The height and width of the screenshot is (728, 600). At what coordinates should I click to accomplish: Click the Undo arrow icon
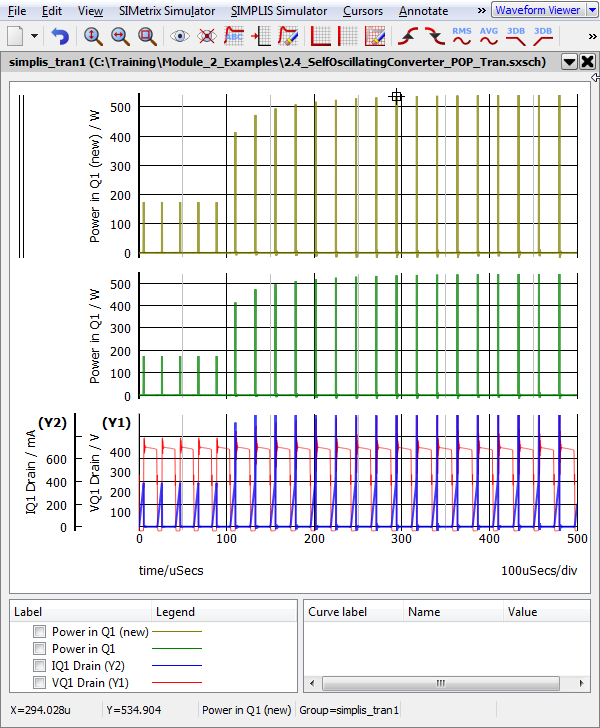[x=60, y=37]
